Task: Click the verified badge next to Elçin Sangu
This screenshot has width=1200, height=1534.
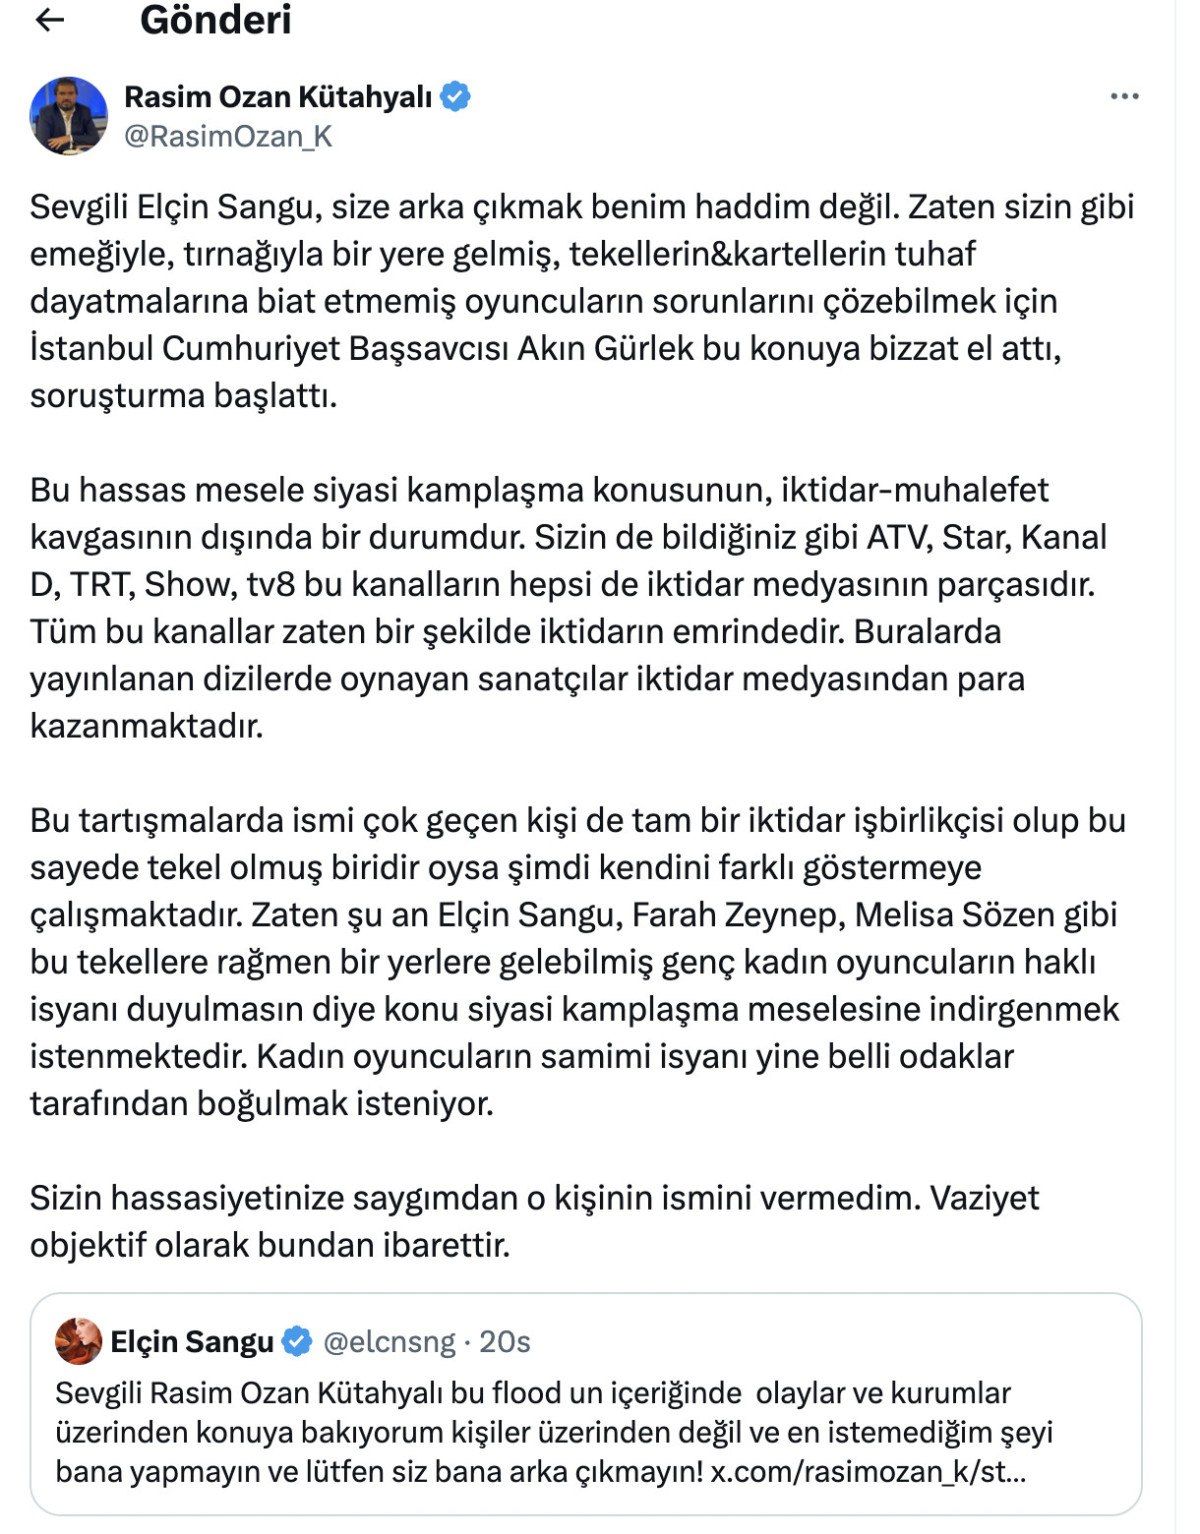Action: (298, 1341)
